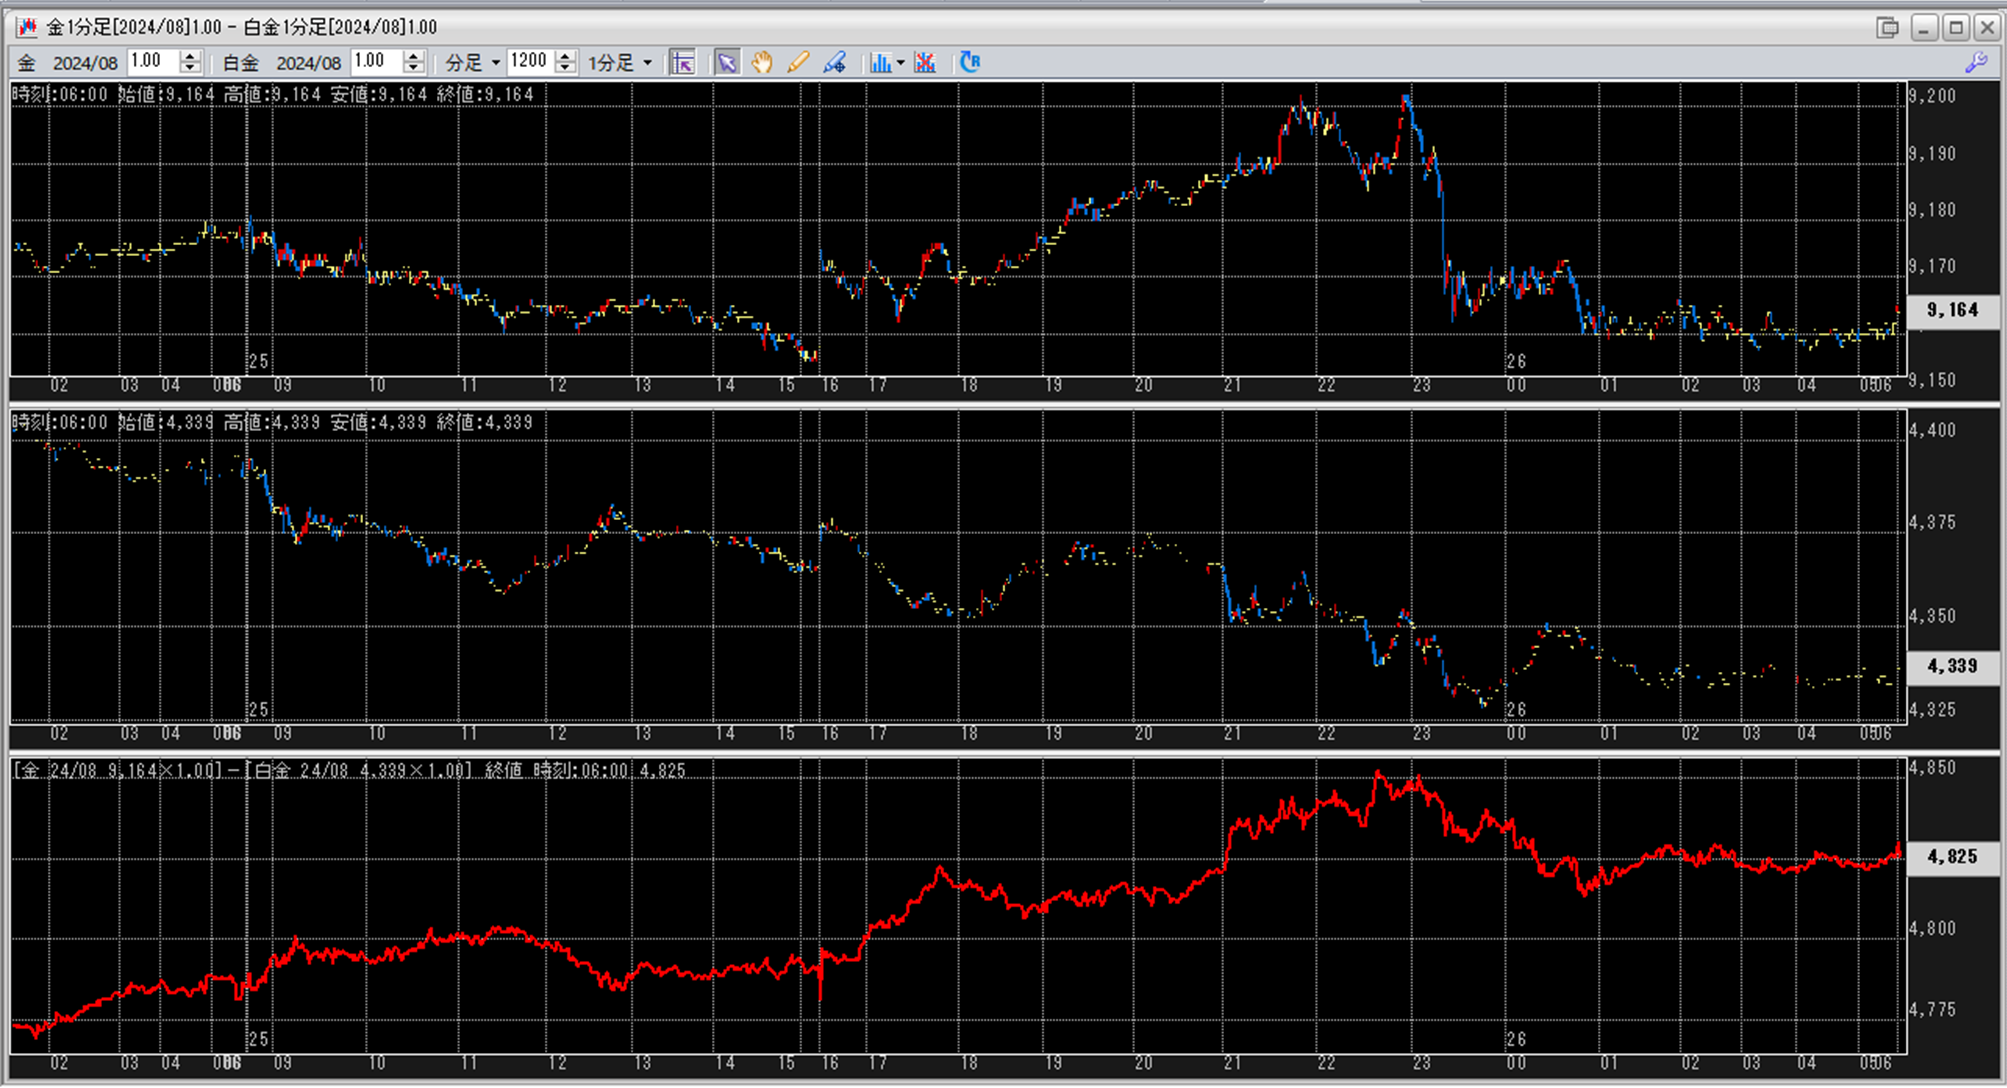2007x1088 pixels.
Task: Click the trendline edit pen icon
Action: 834,63
